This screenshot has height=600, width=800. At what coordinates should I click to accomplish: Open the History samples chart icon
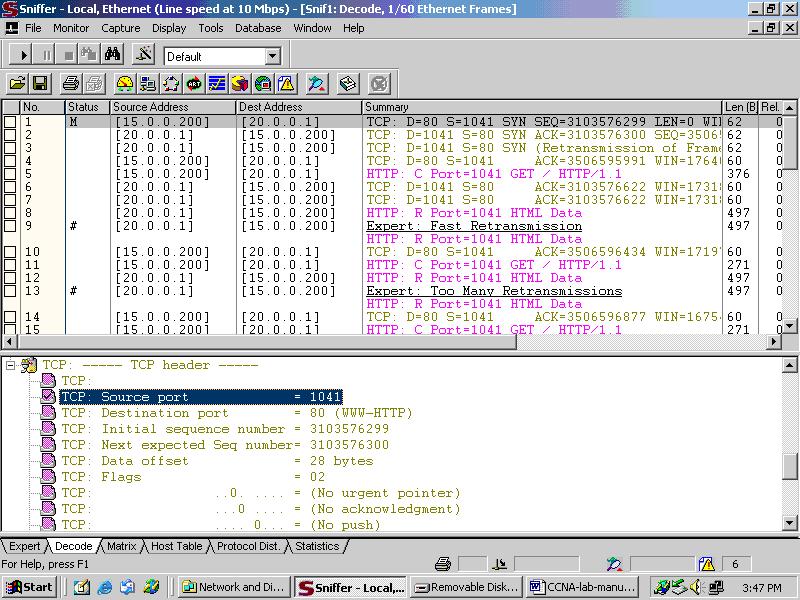(x=217, y=84)
